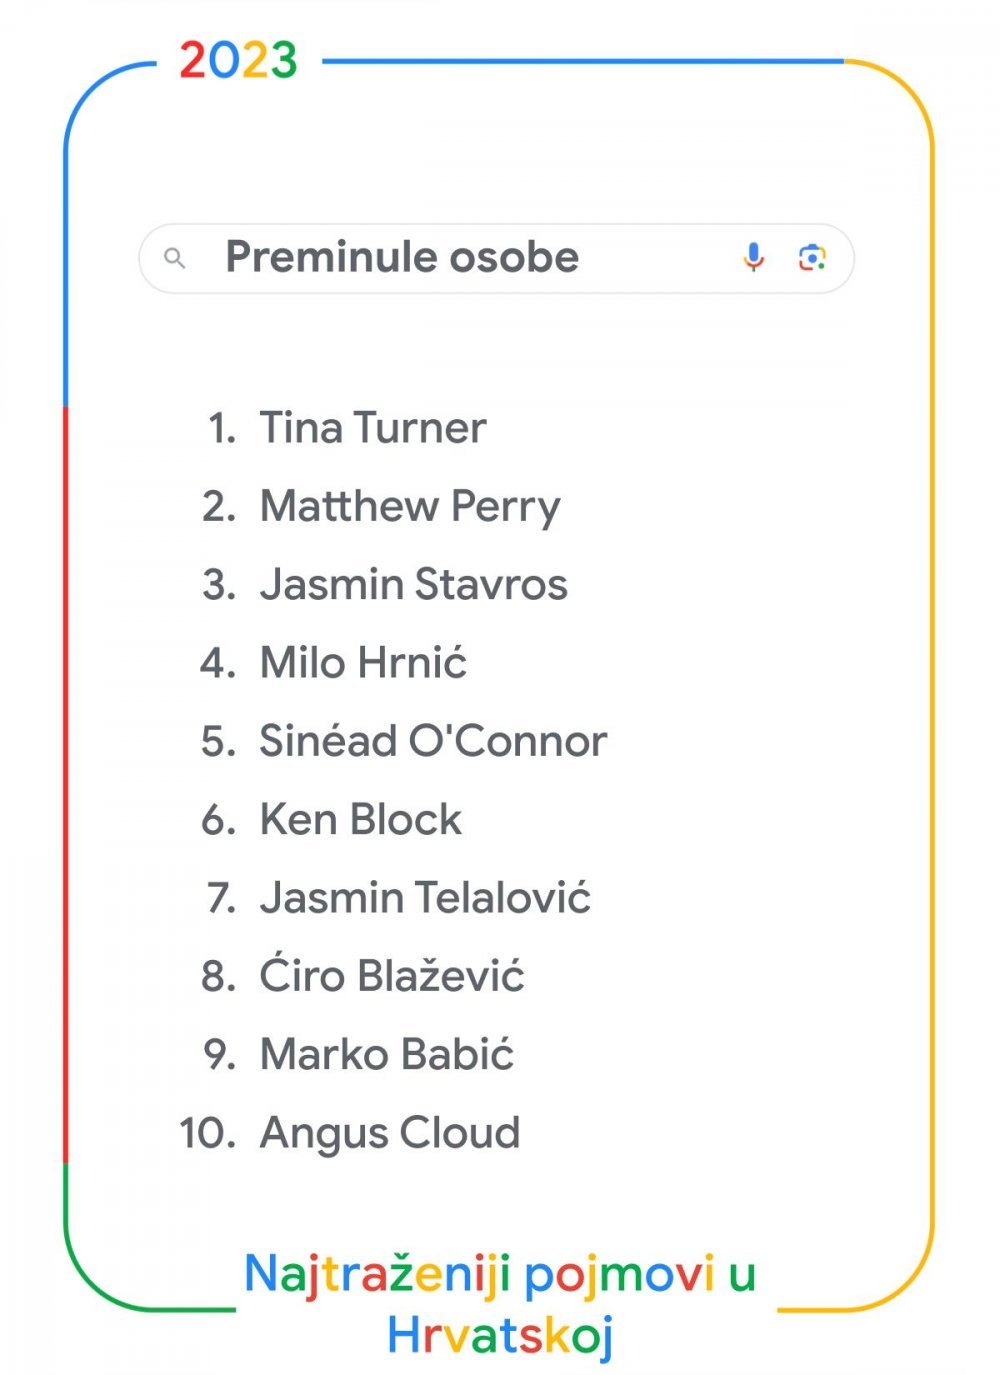Viewport: 1000px width, 1375px height.
Task: Click the colorful 2023 year heading
Action: (x=238, y=61)
